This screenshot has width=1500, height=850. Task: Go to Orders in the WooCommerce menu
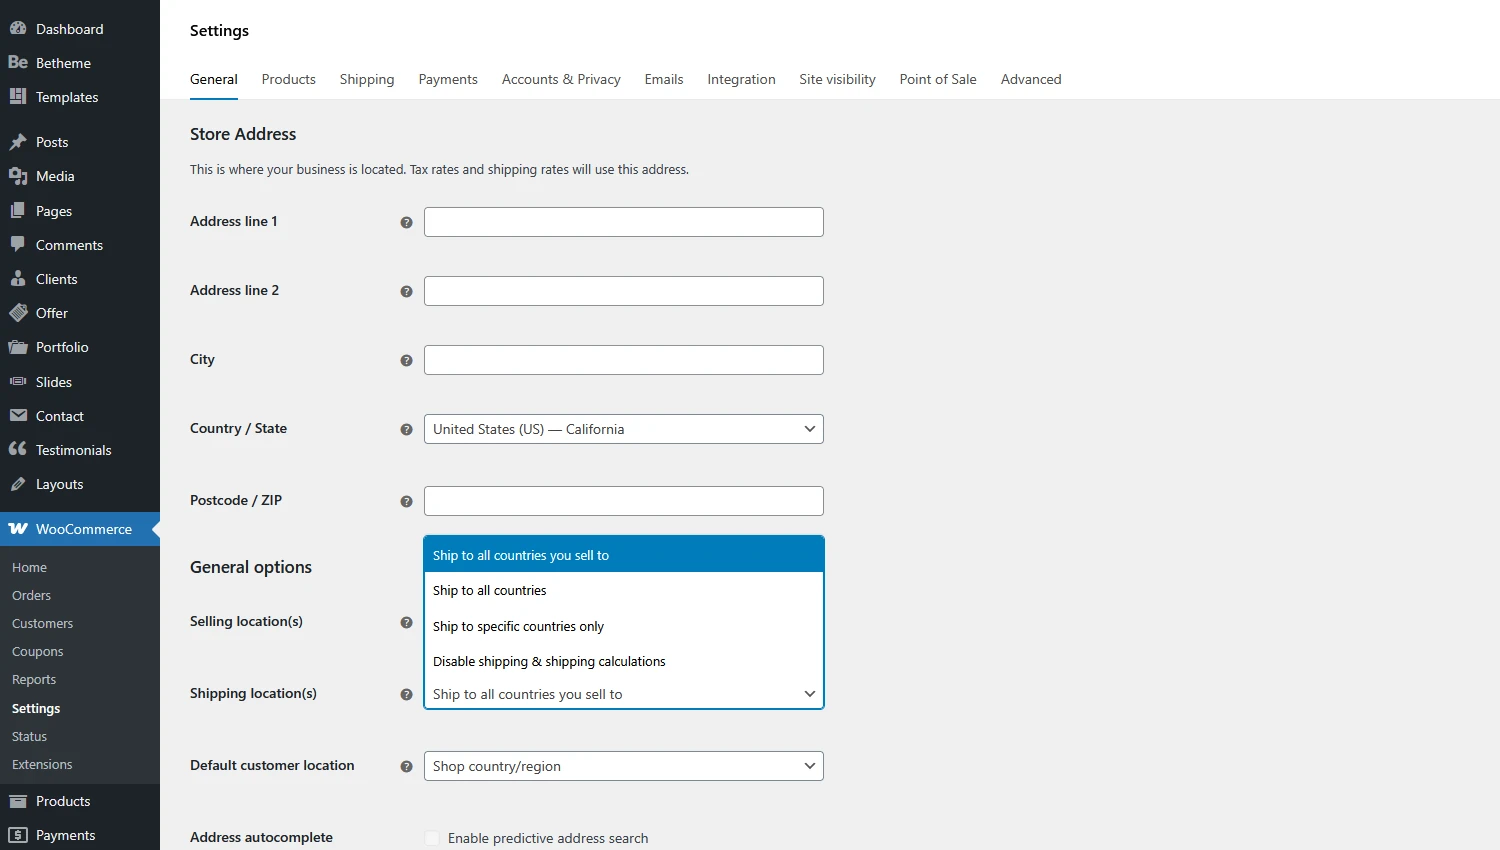pos(31,595)
